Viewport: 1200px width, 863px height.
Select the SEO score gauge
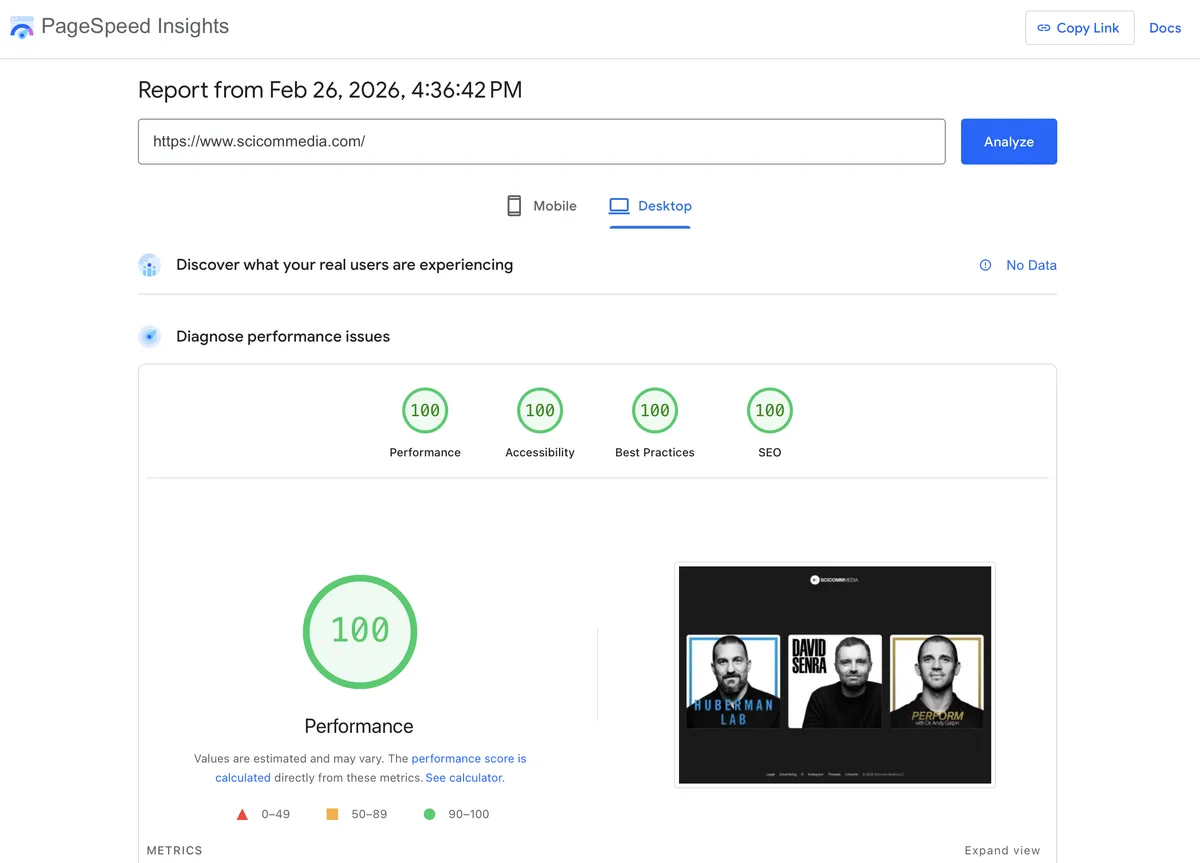[x=769, y=410]
